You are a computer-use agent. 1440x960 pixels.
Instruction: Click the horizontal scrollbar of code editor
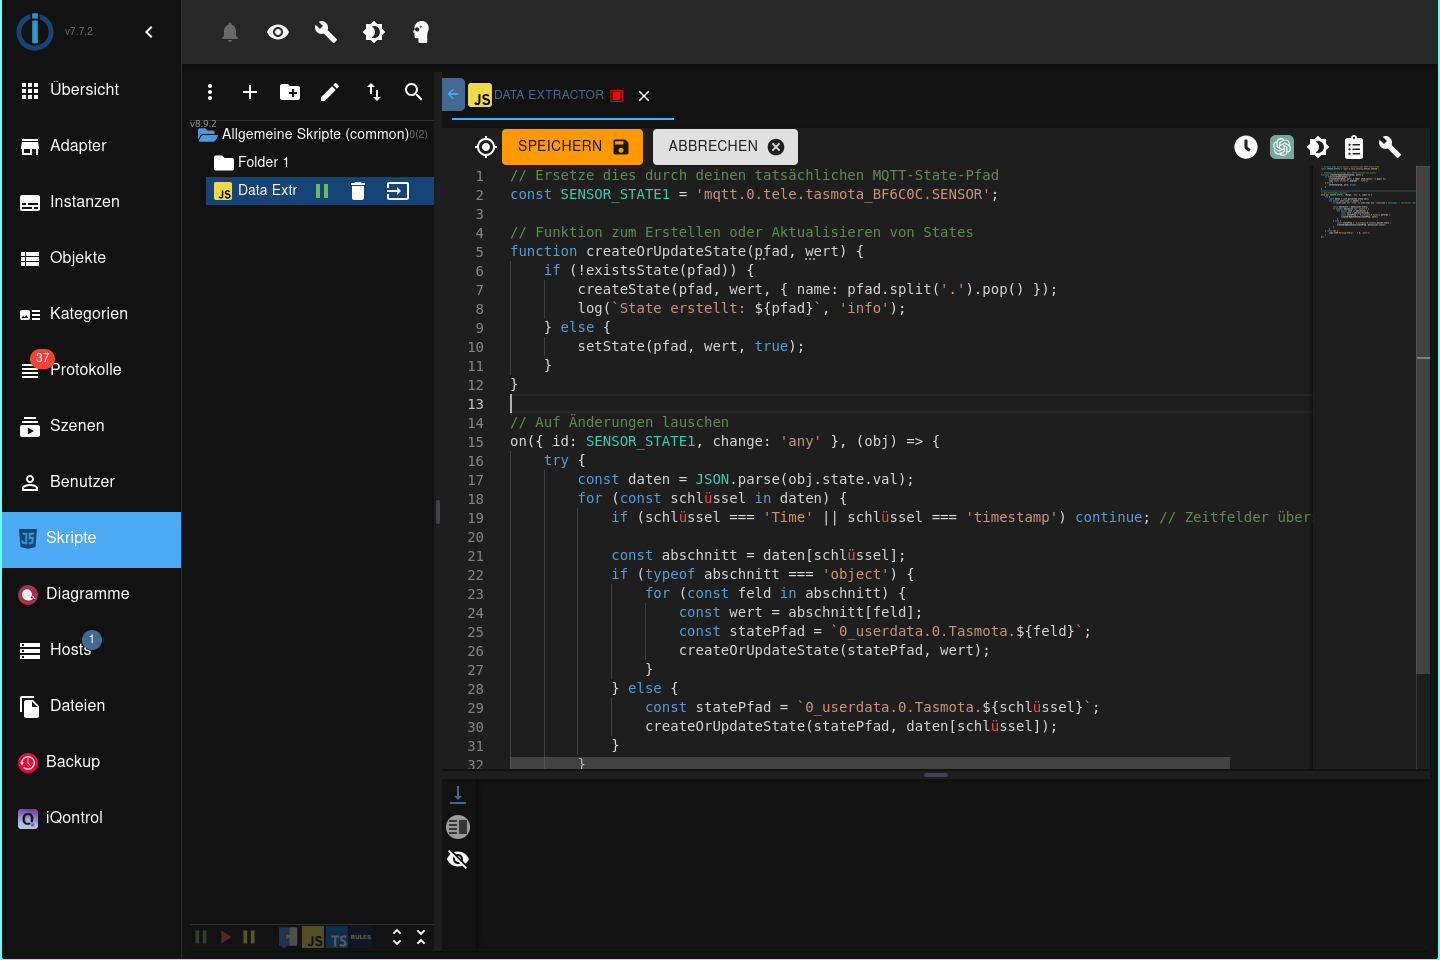869,763
